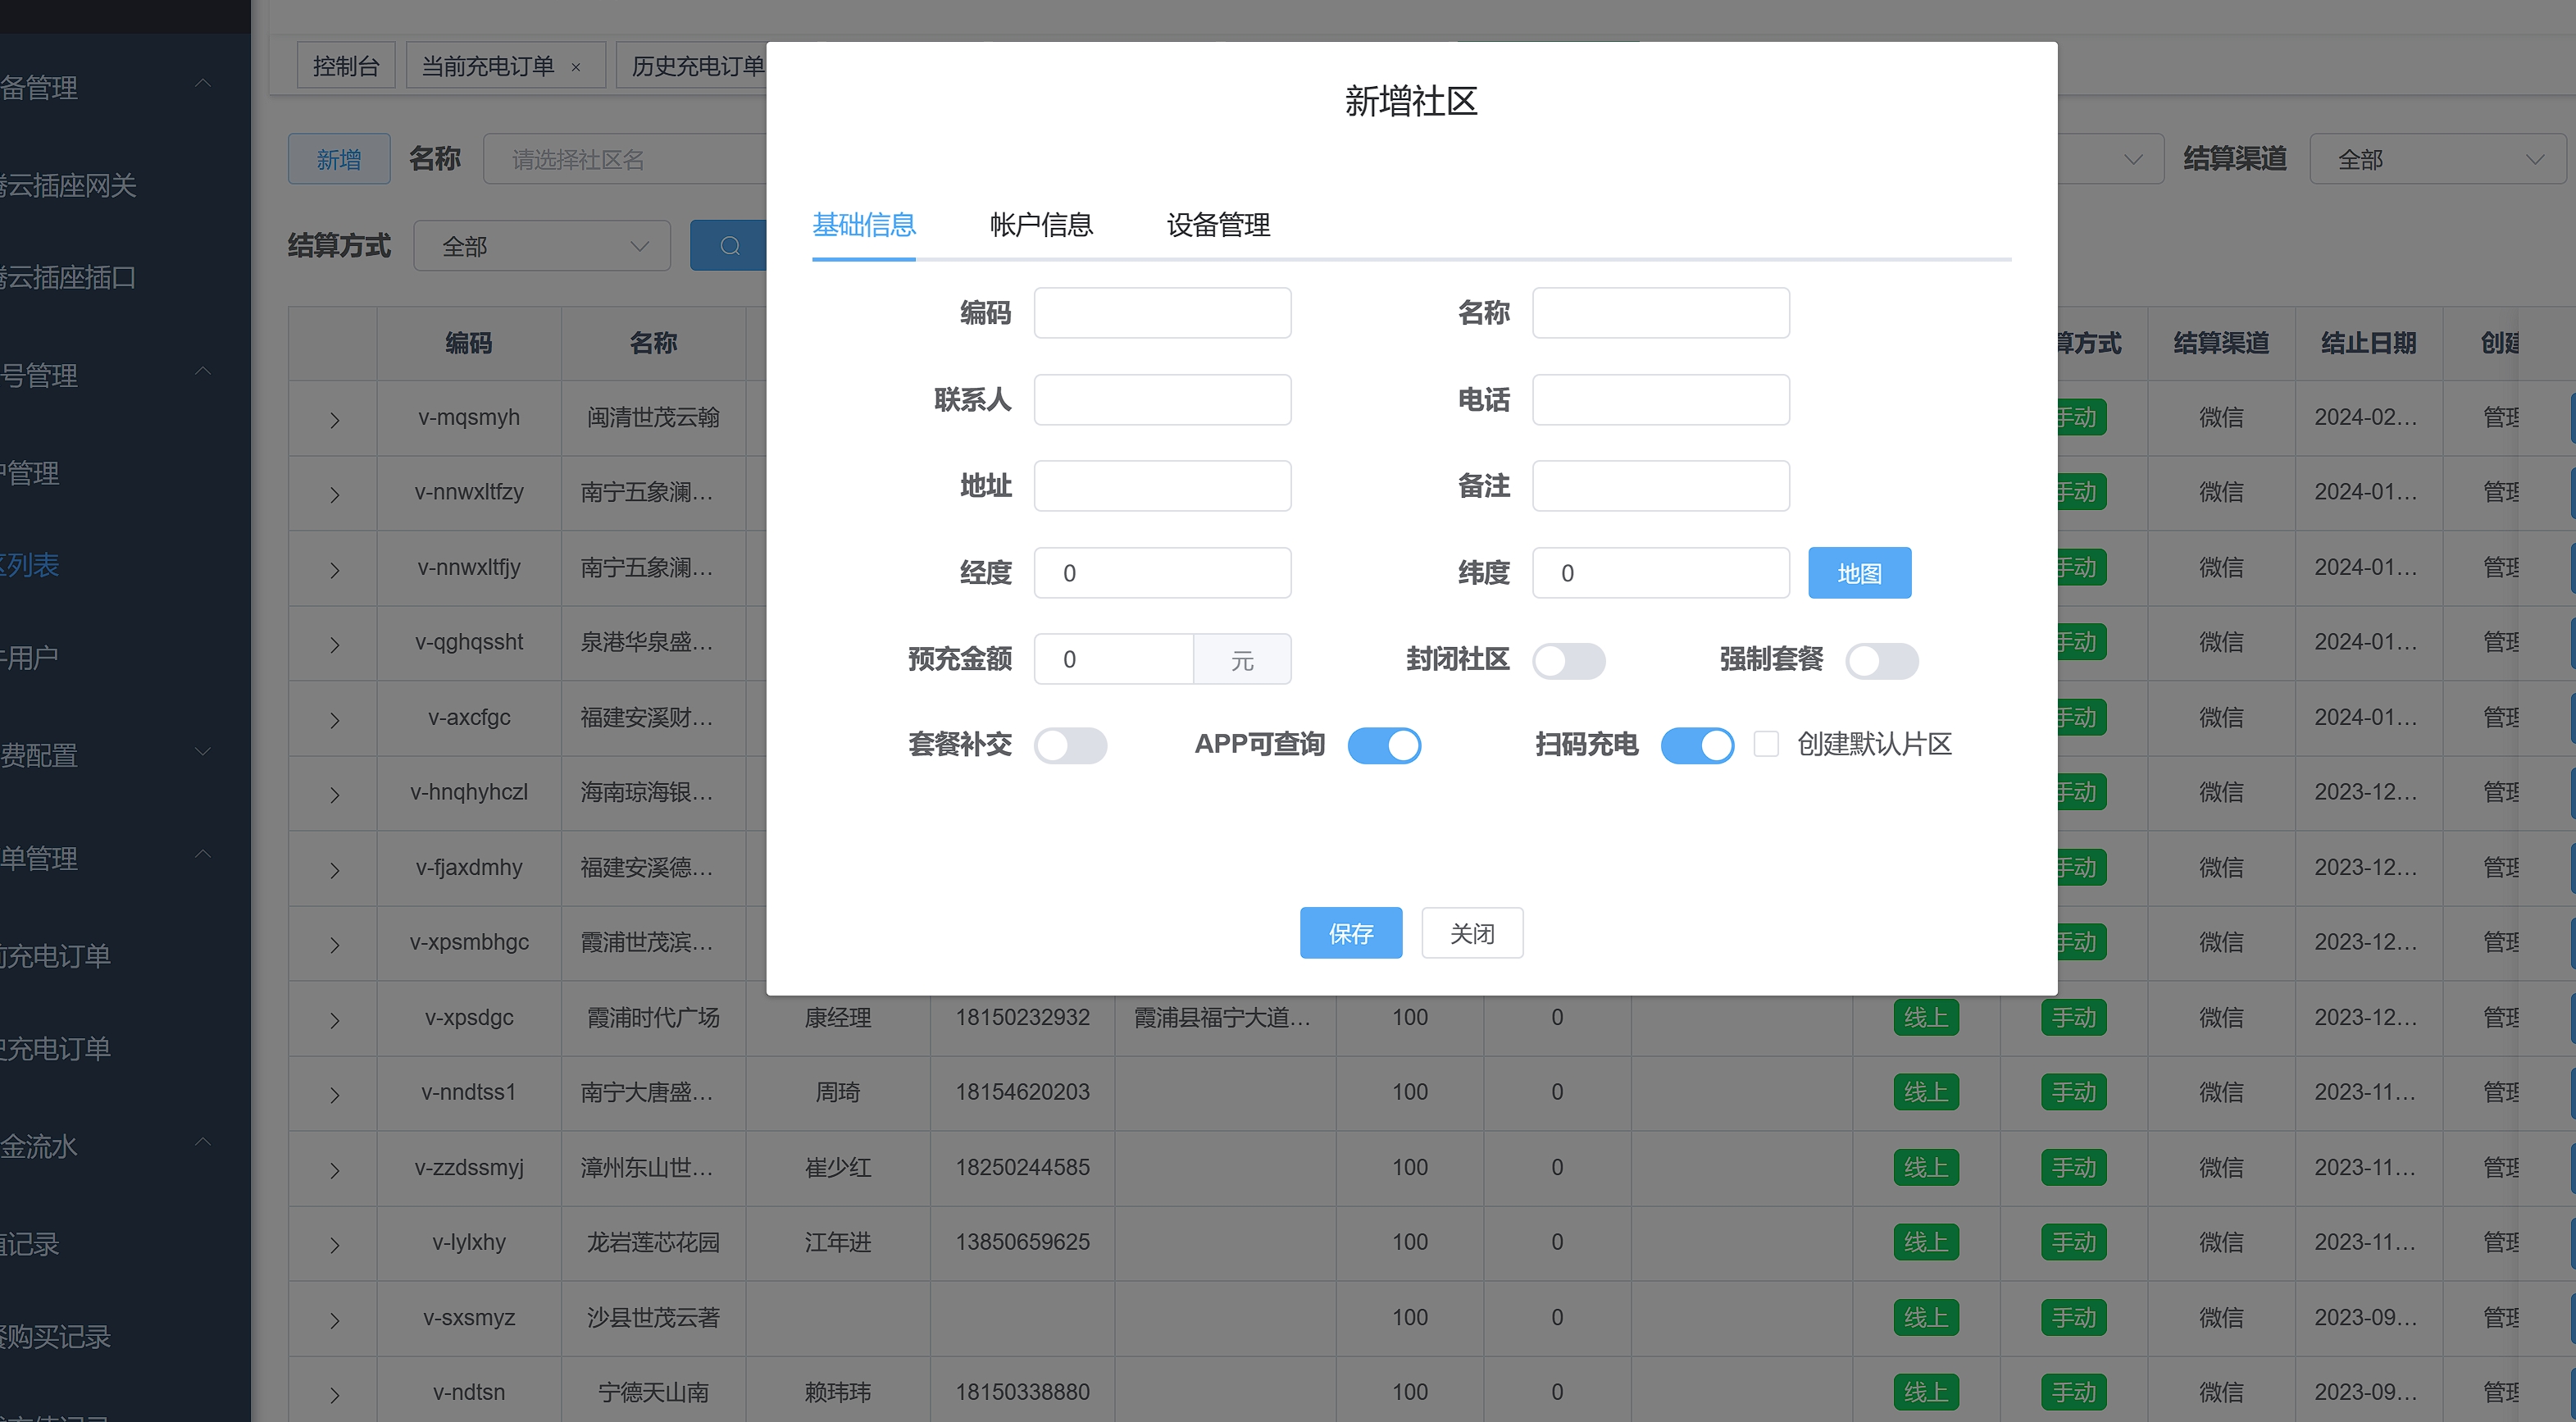Viewport: 2576px width, 1422px height.
Task: Expand the v-nndtss1 row
Action: (x=334, y=1094)
